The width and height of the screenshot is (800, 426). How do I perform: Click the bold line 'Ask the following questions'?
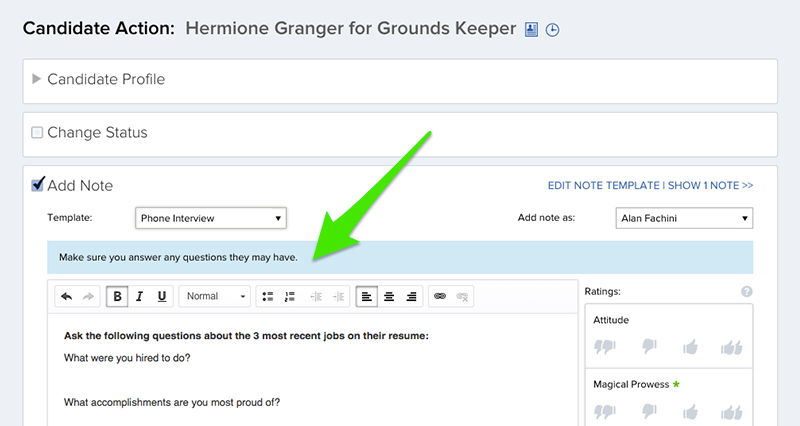click(246, 336)
